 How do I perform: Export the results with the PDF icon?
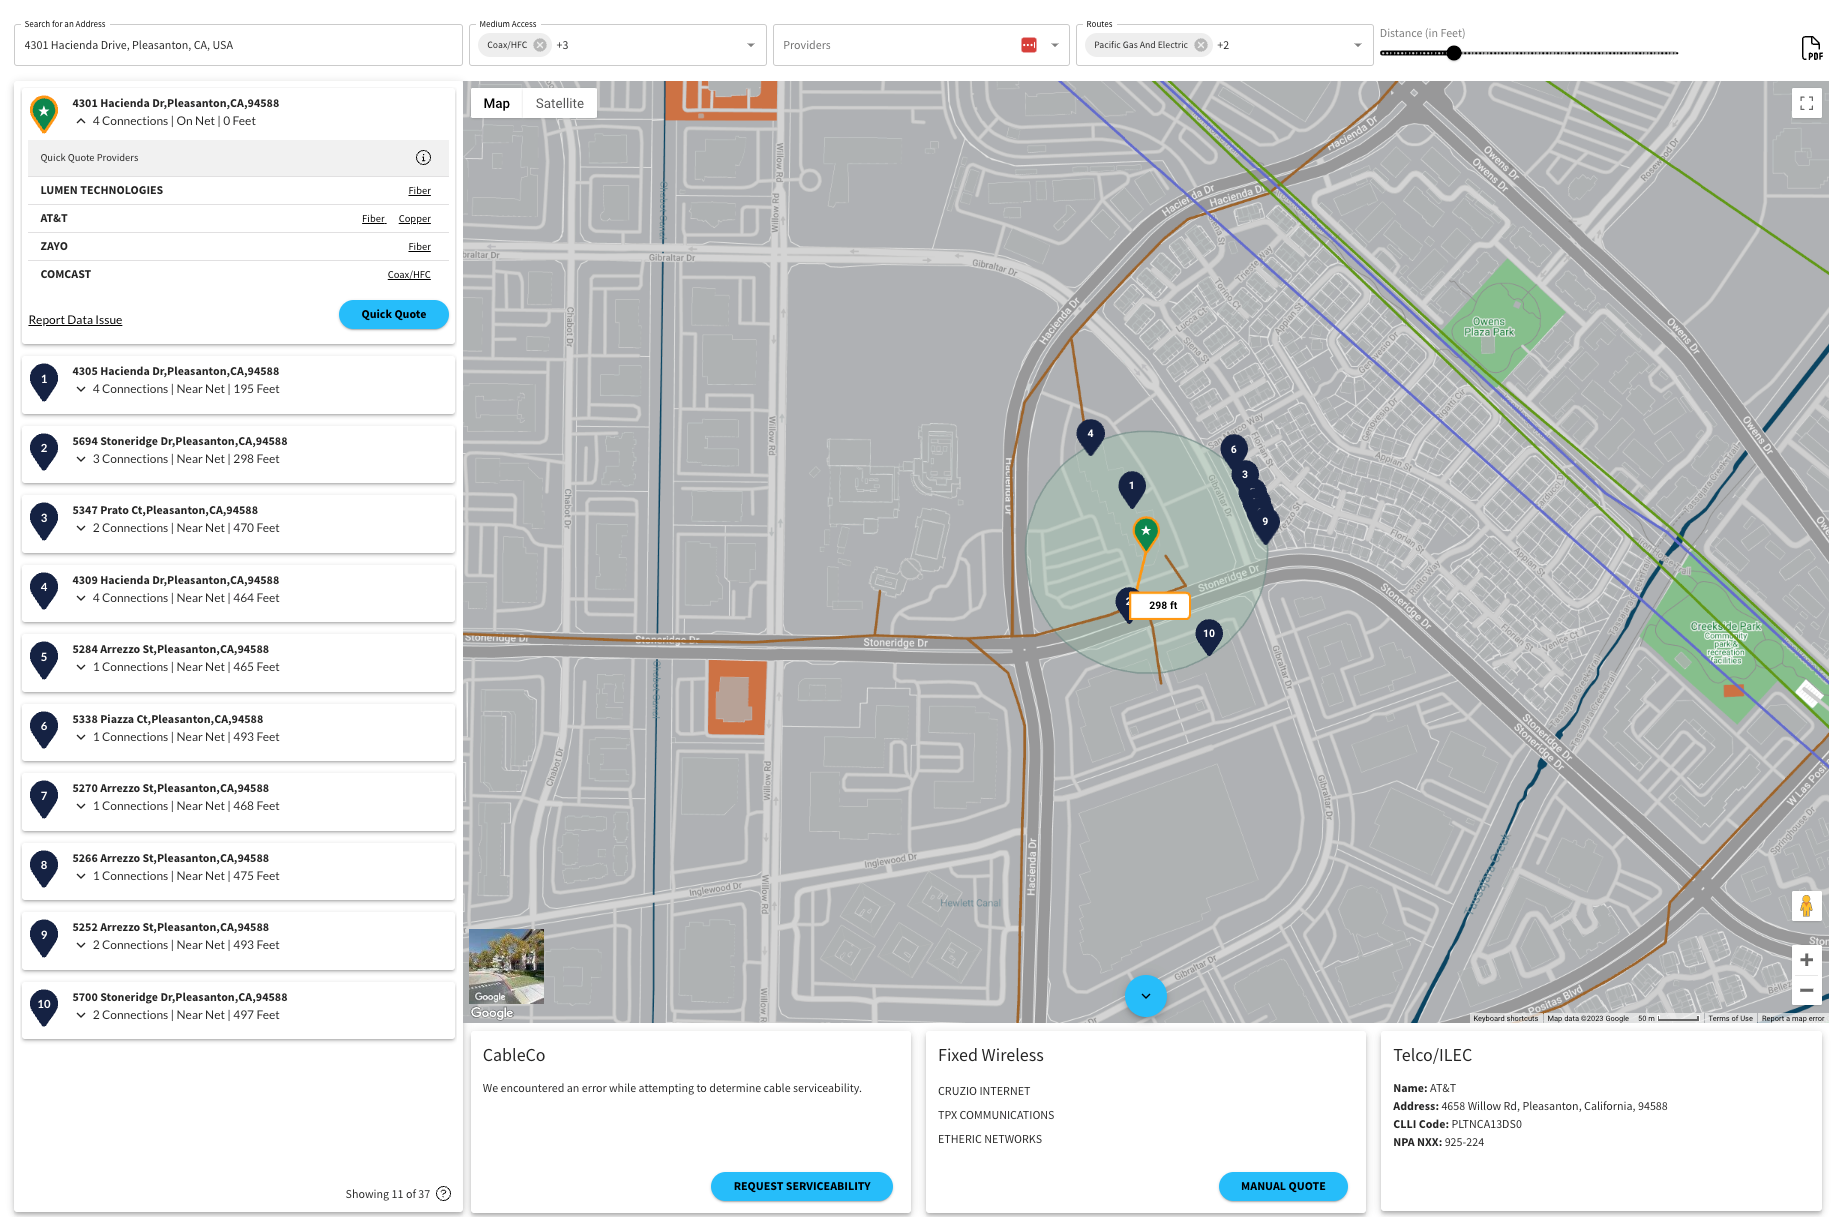coord(1811,48)
